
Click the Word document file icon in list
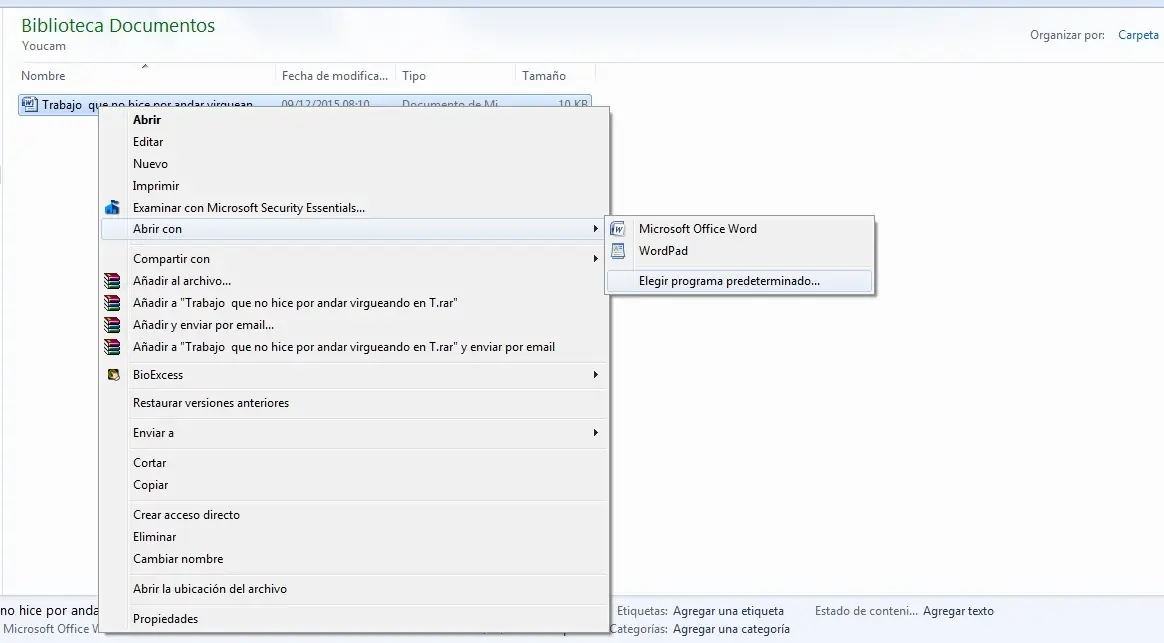pyautogui.click(x=30, y=105)
